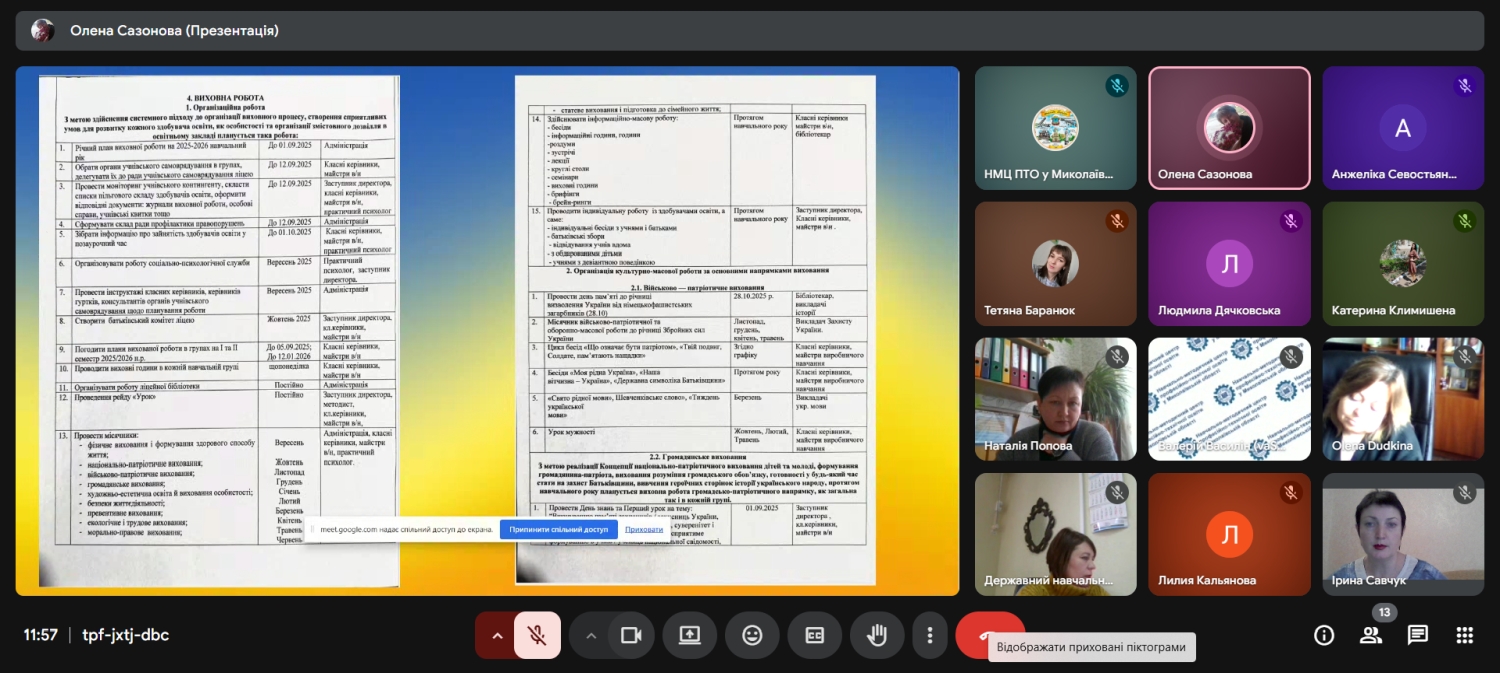Open the activities grid icon

click(1464, 635)
